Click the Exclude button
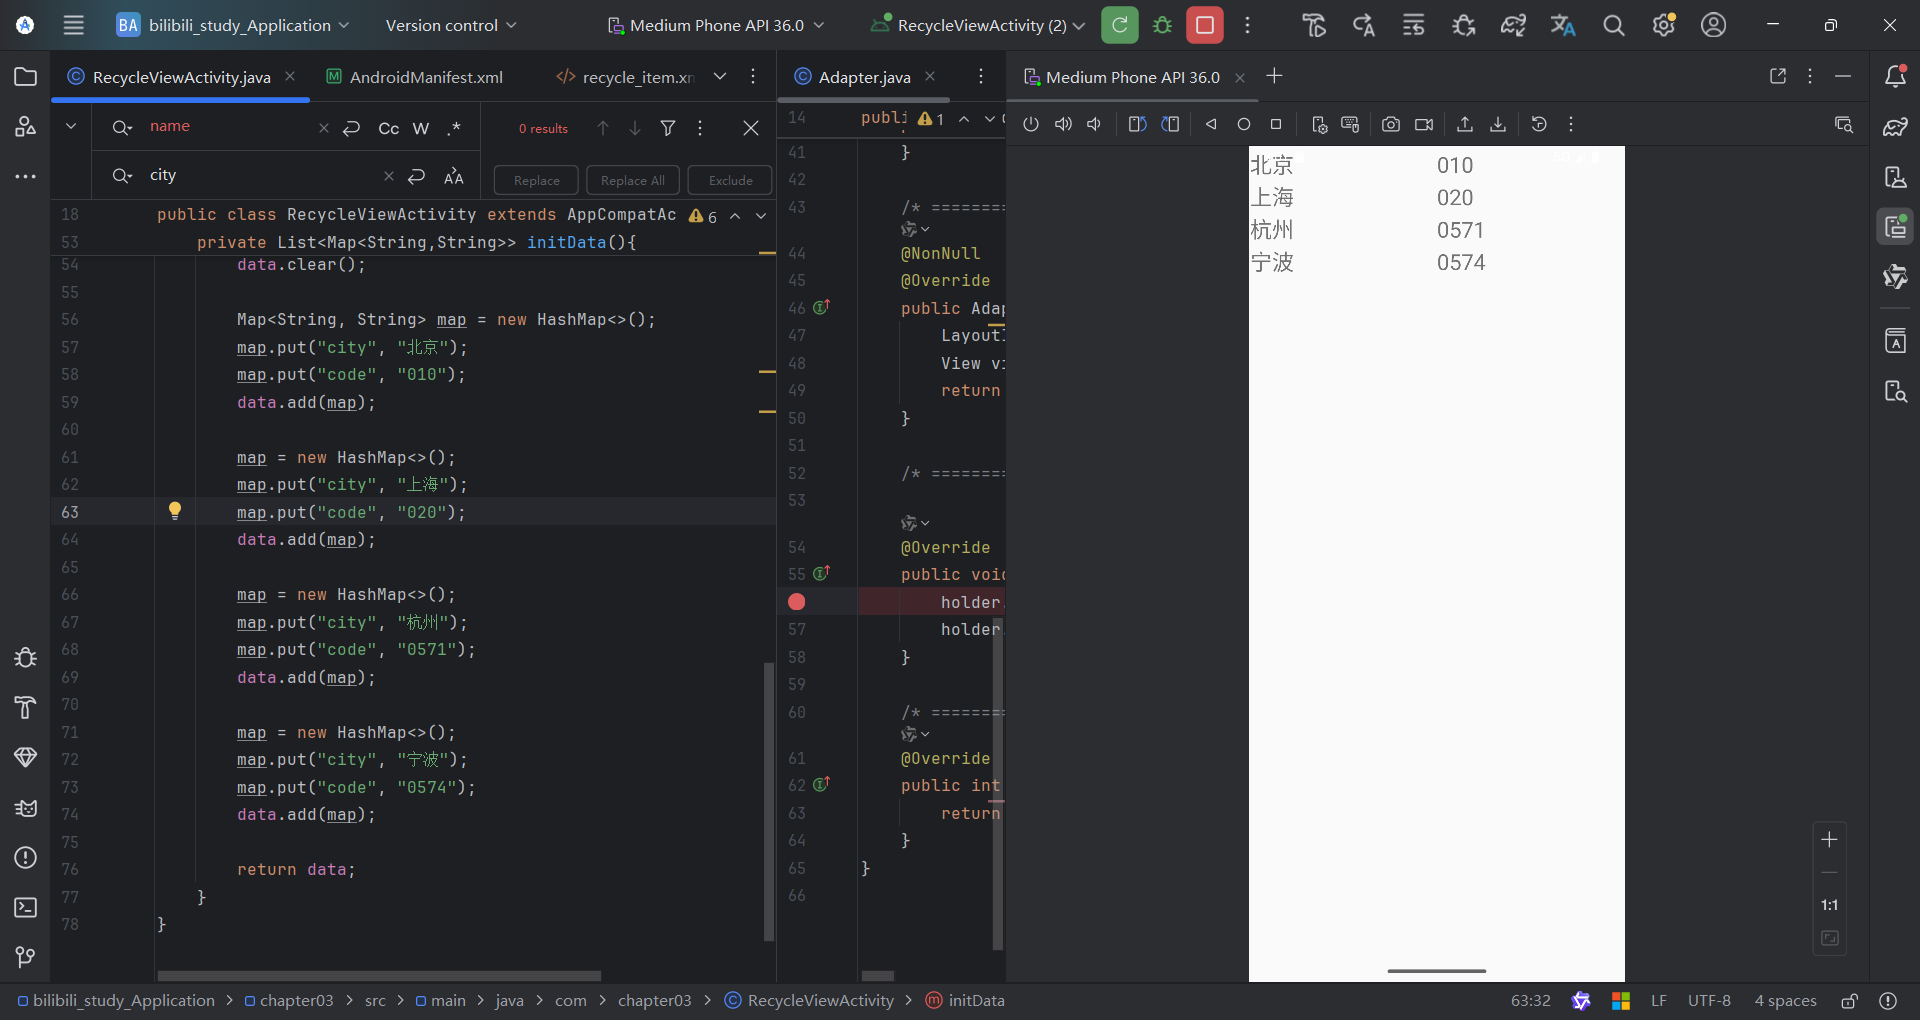The height and width of the screenshot is (1020, 1920). (730, 180)
